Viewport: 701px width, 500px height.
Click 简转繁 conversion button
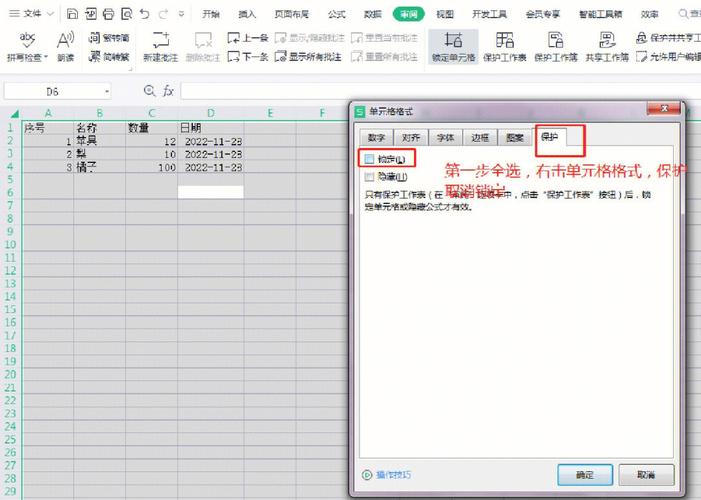pyautogui.click(x=109, y=57)
